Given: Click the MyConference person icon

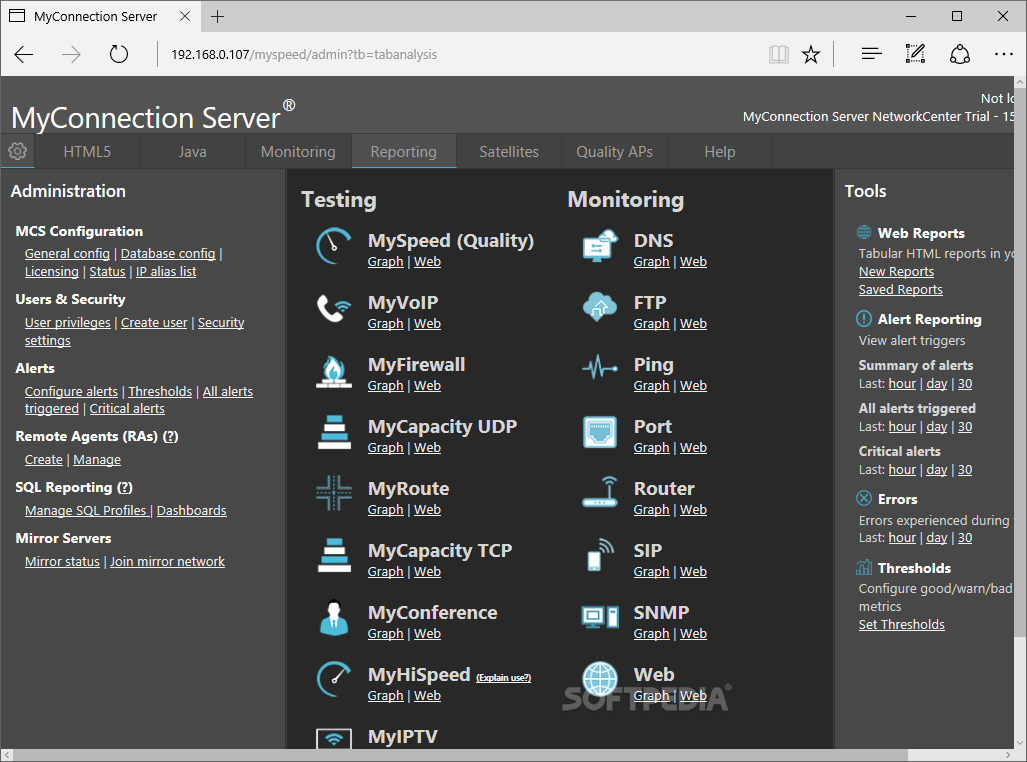Looking at the screenshot, I should (x=334, y=617).
